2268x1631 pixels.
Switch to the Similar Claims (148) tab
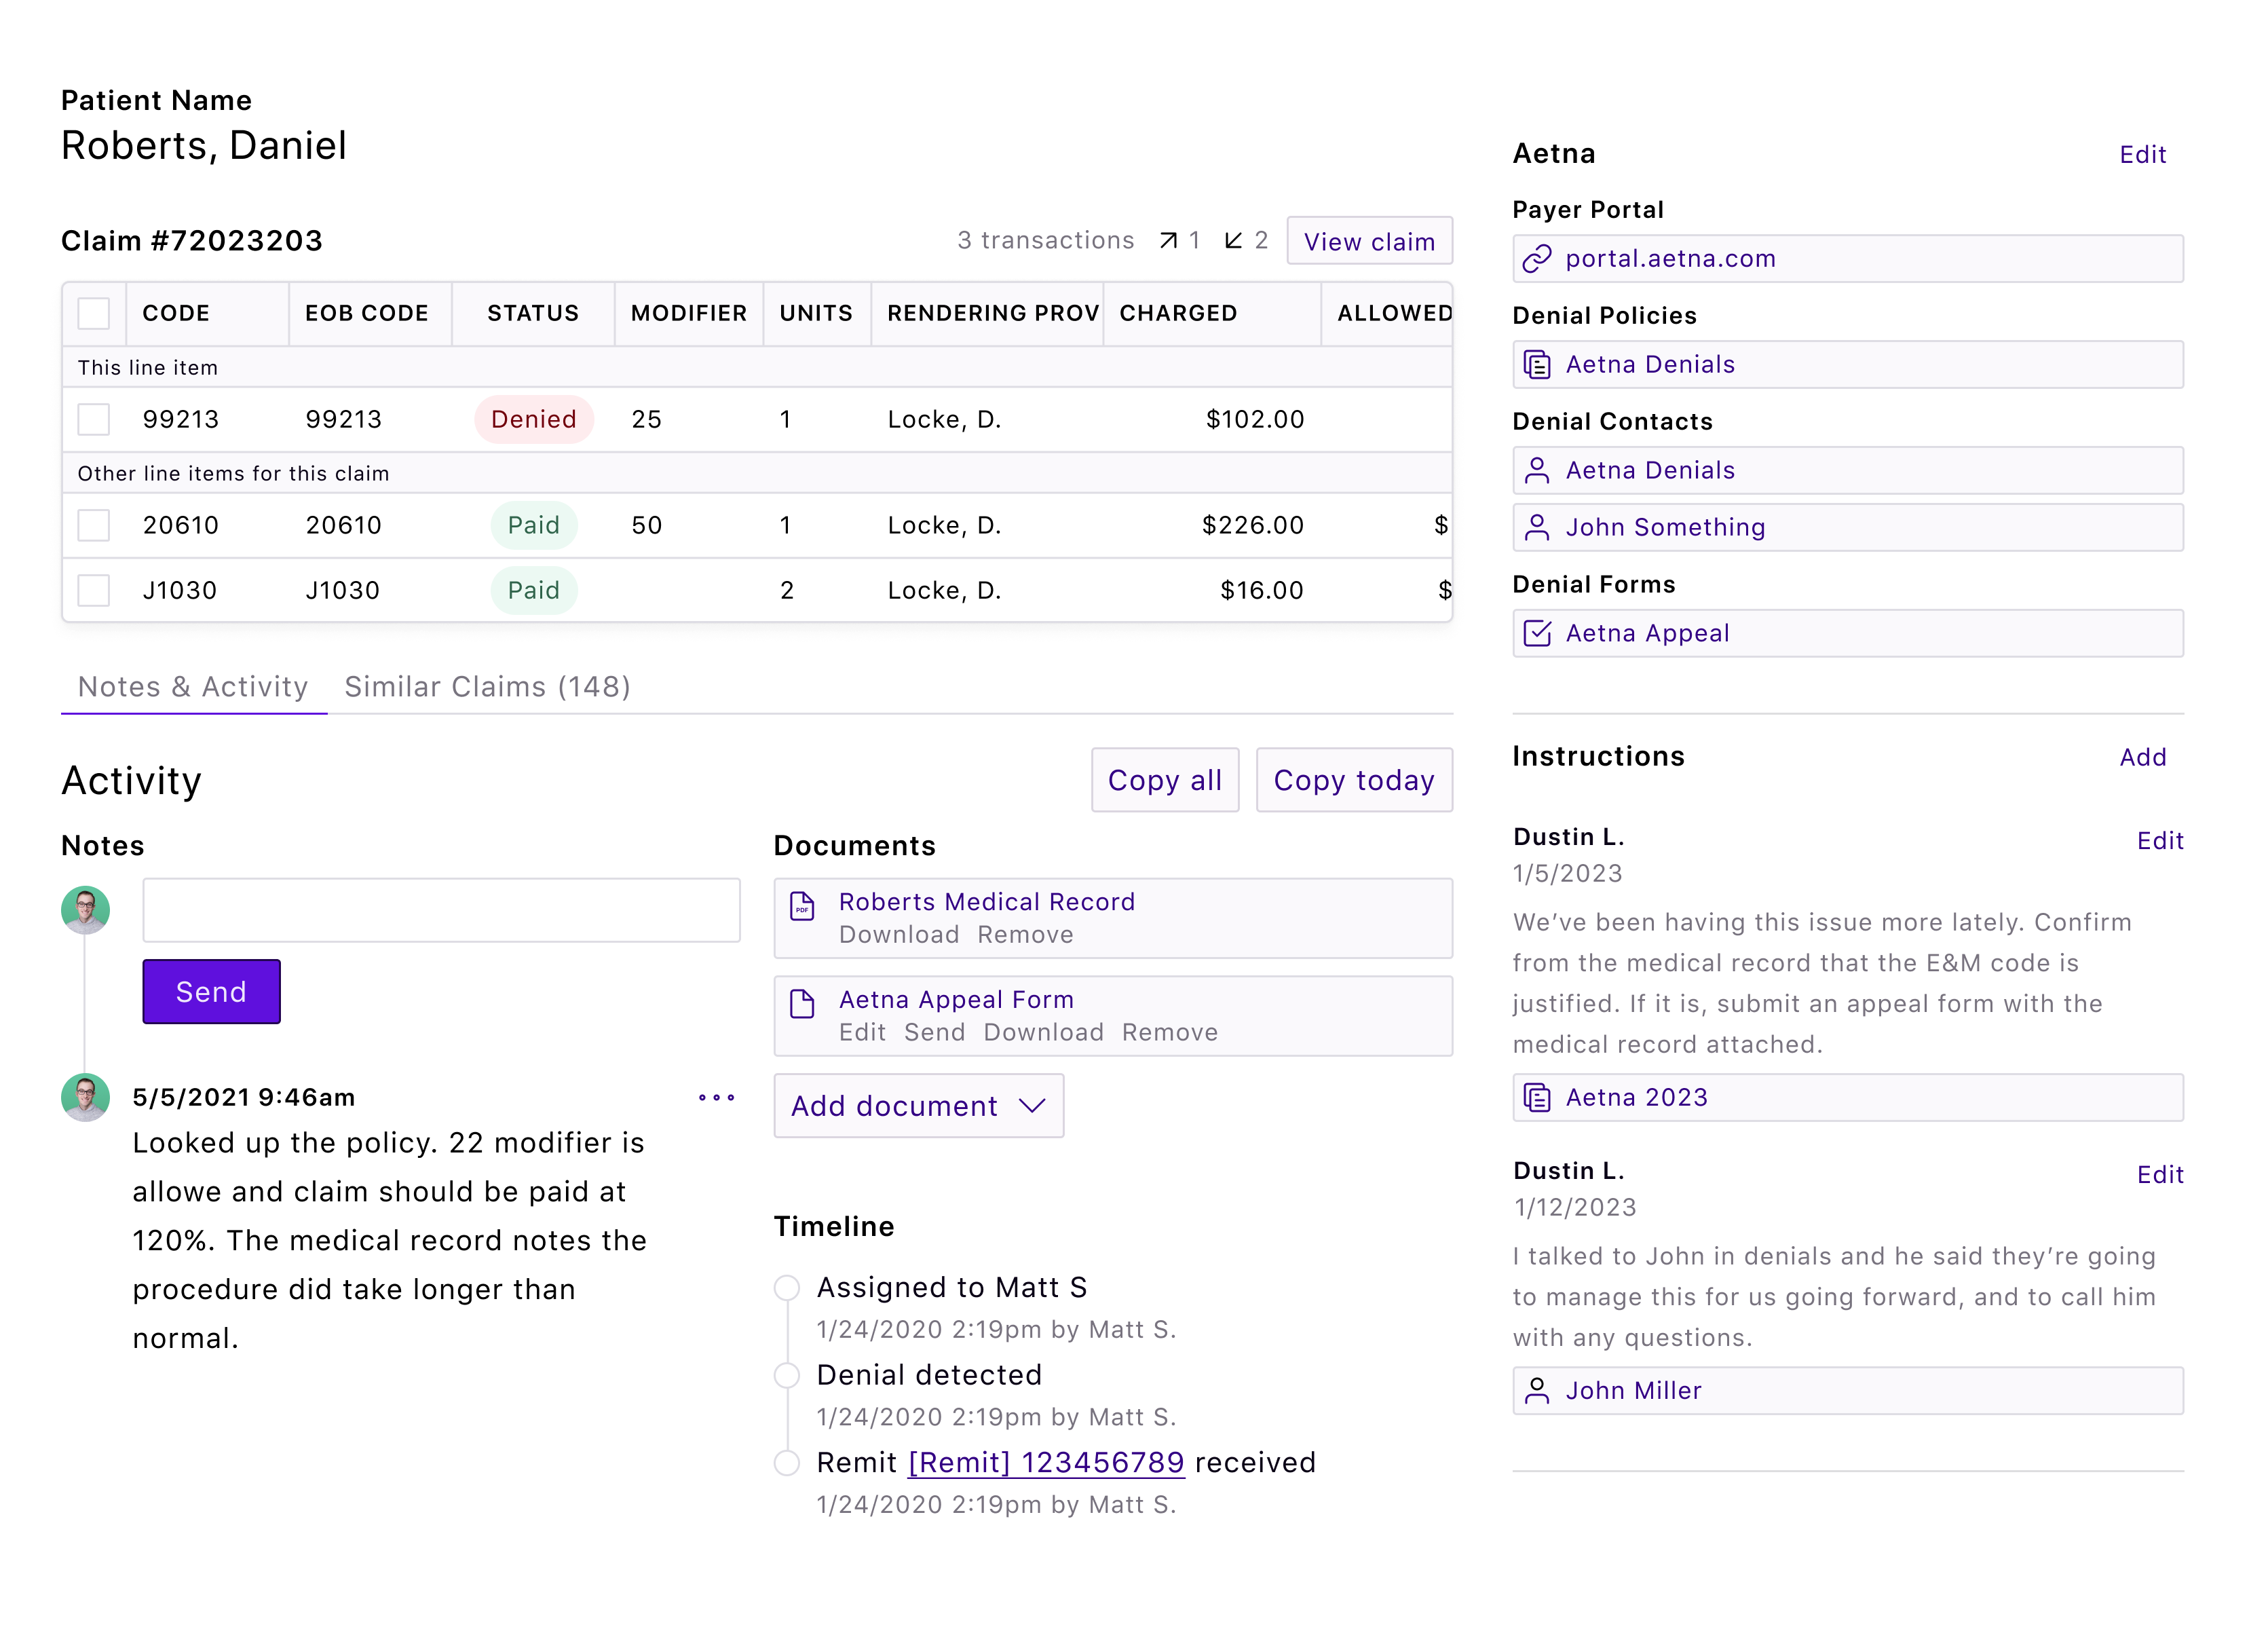tap(487, 687)
